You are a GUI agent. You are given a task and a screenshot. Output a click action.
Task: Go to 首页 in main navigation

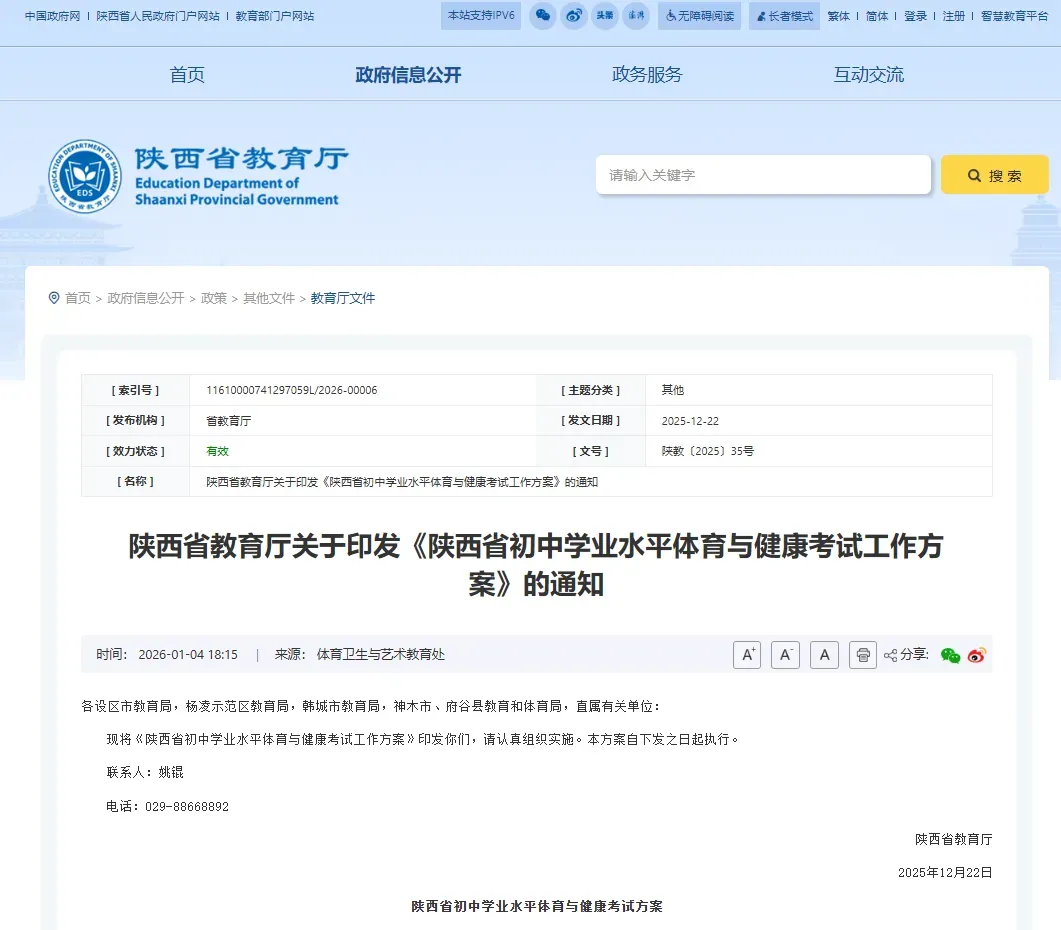pos(187,74)
